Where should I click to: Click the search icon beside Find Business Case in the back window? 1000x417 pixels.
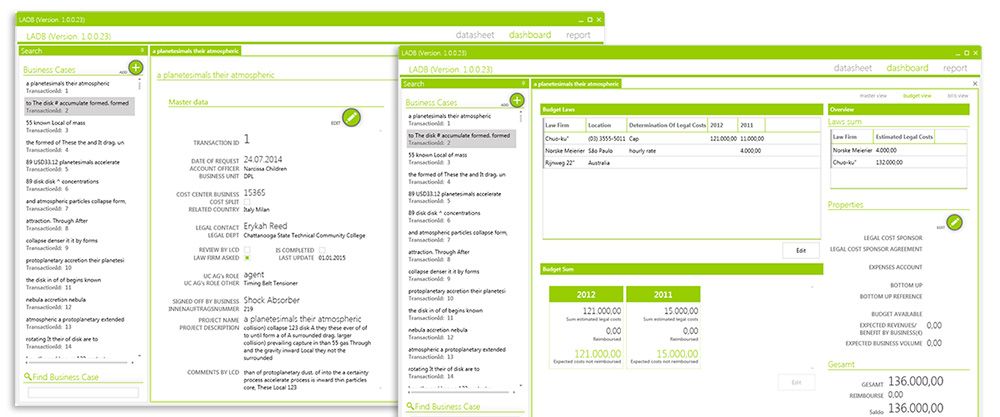tap(27, 376)
